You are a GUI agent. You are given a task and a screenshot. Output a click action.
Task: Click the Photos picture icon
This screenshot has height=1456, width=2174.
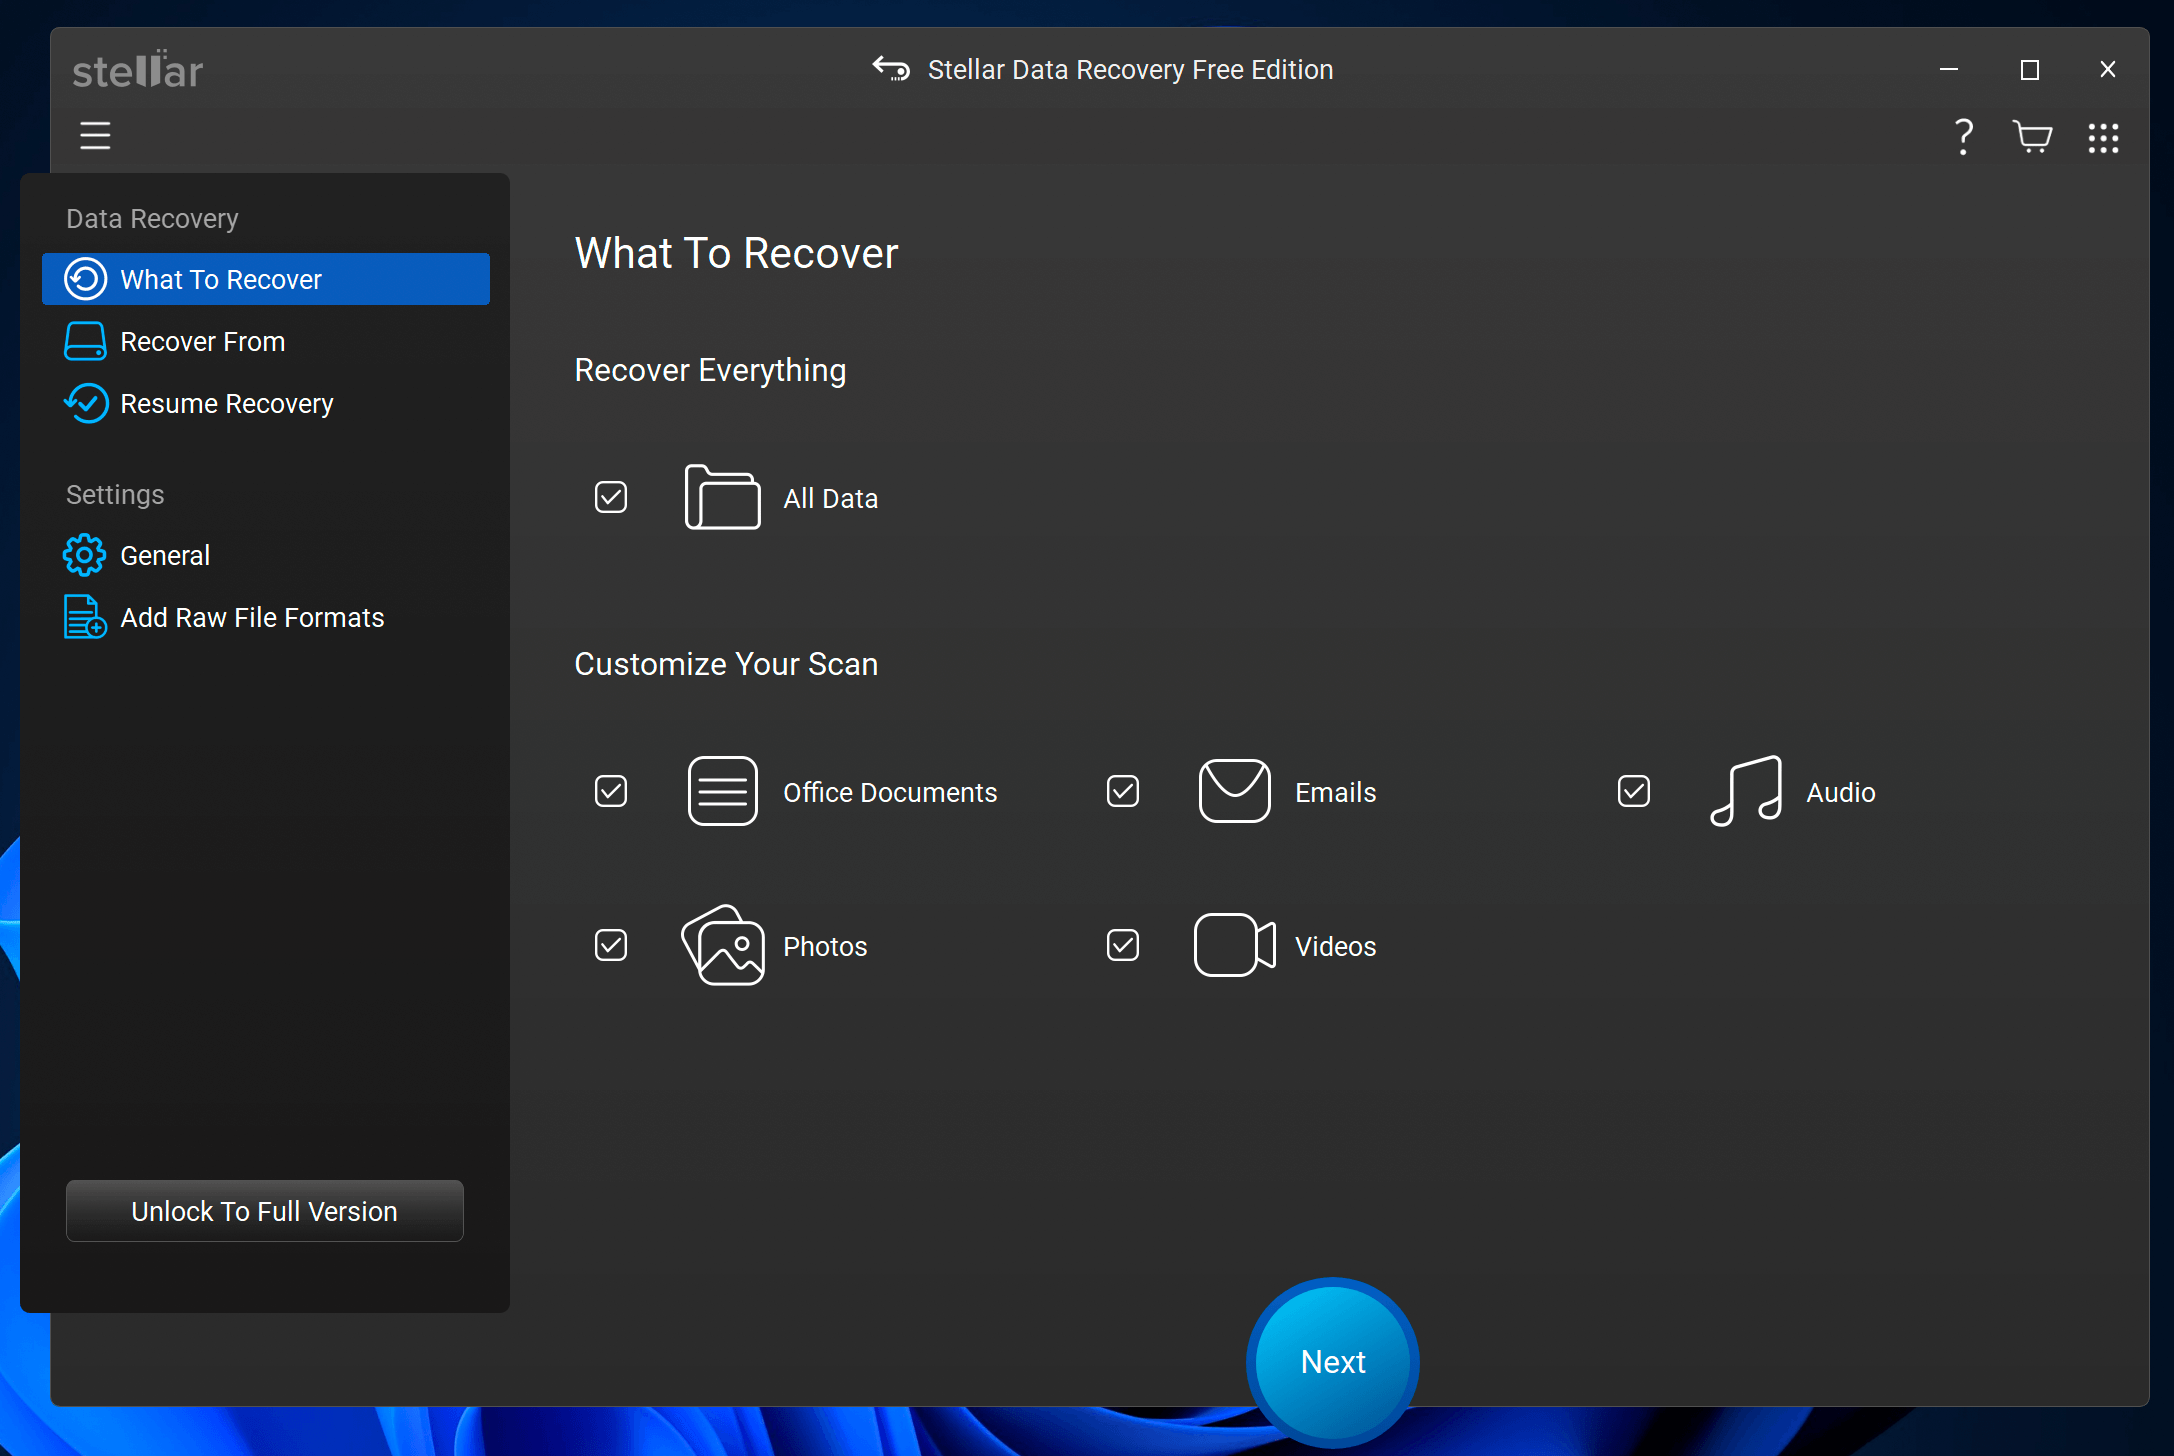[722, 945]
